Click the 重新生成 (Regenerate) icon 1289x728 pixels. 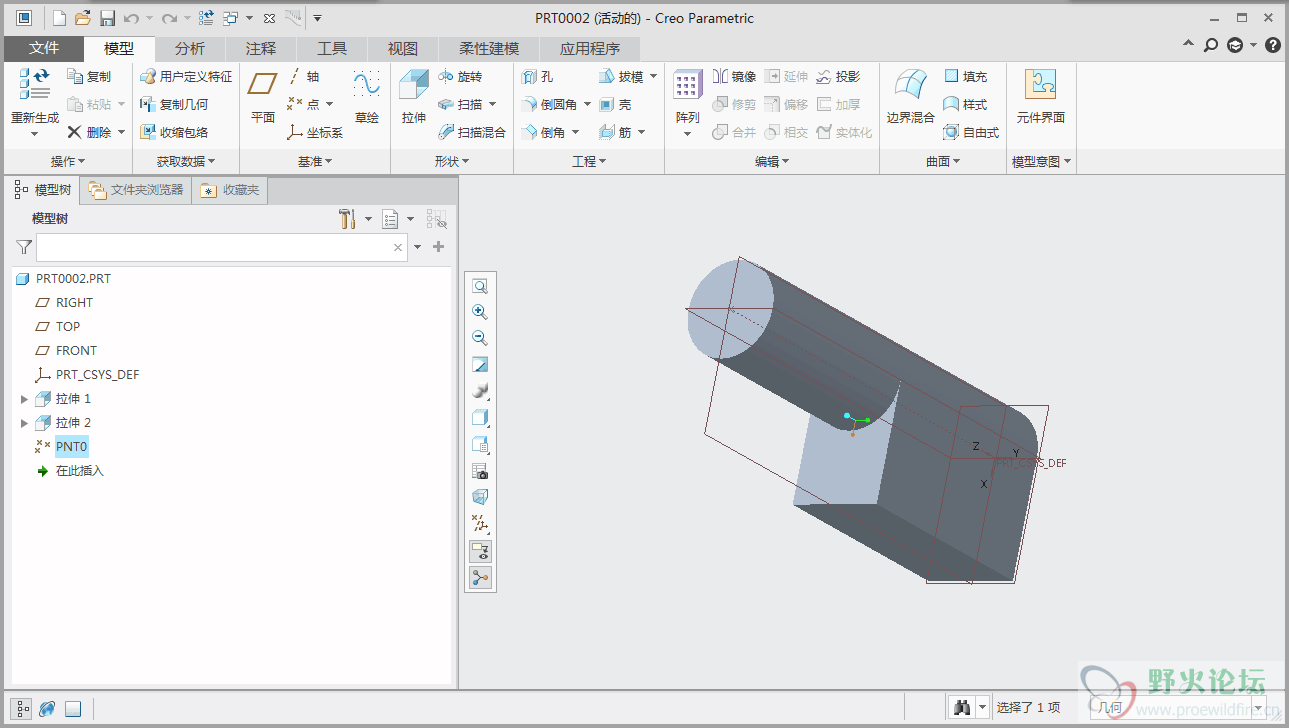[x=34, y=83]
